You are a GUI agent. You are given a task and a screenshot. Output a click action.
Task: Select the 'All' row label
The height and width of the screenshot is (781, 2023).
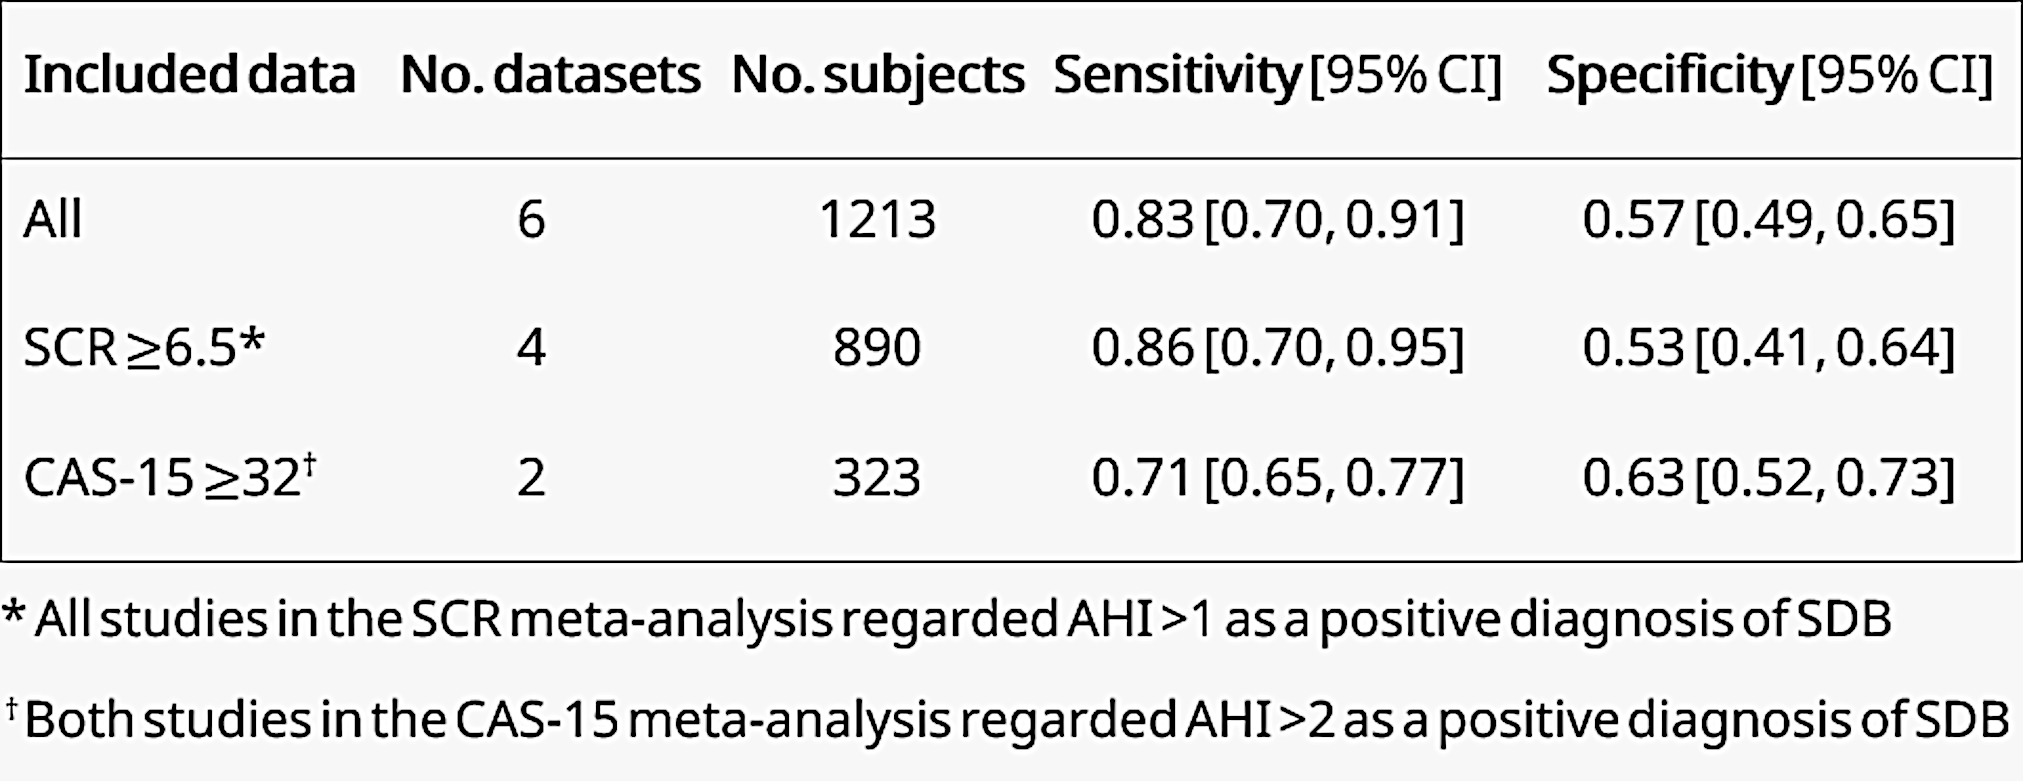(53, 219)
